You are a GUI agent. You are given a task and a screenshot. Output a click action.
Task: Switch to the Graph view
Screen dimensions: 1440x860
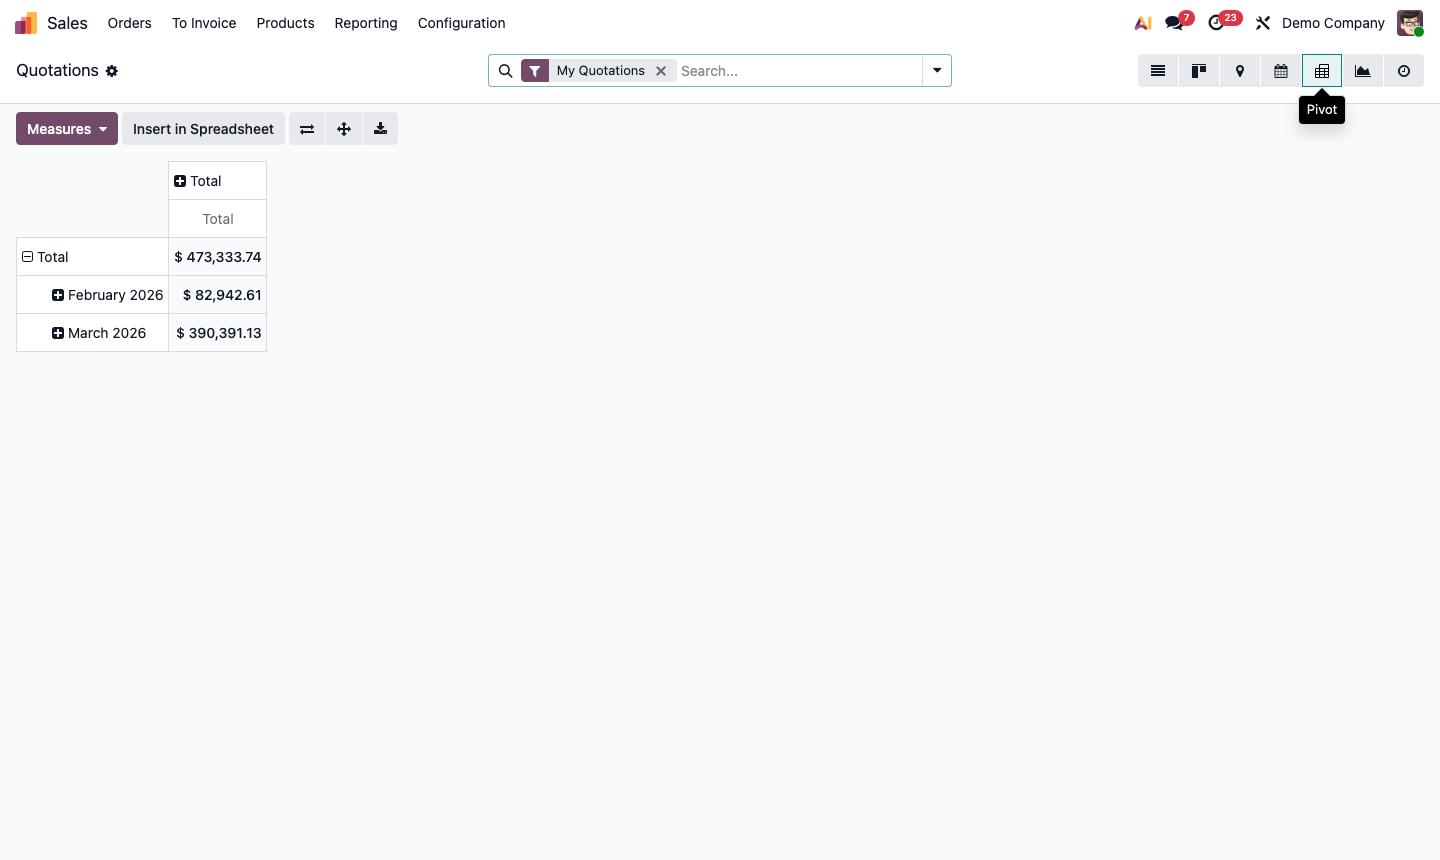click(x=1363, y=71)
